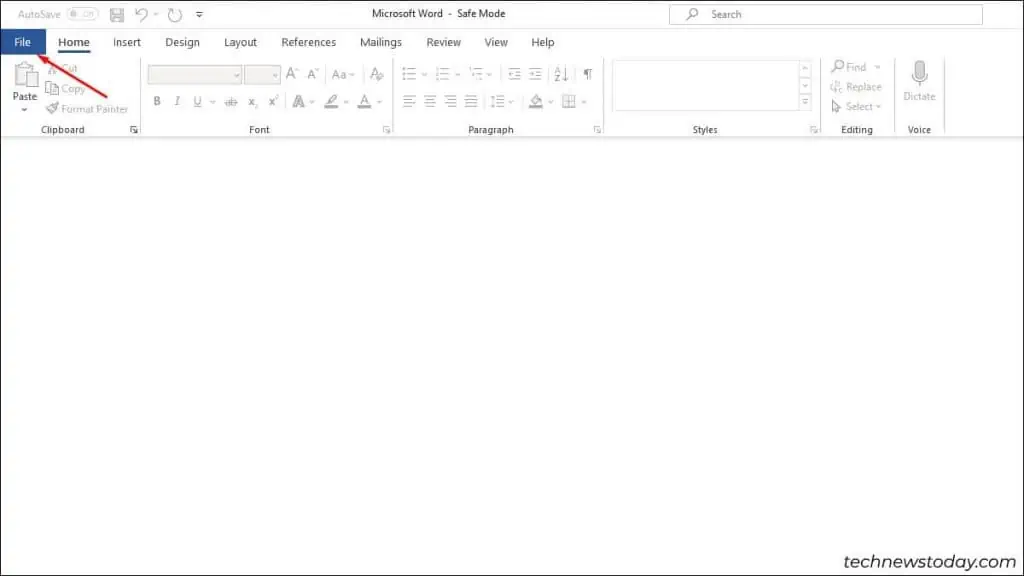Toggle Bold formatting
The image size is (1024, 576).
click(157, 101)
